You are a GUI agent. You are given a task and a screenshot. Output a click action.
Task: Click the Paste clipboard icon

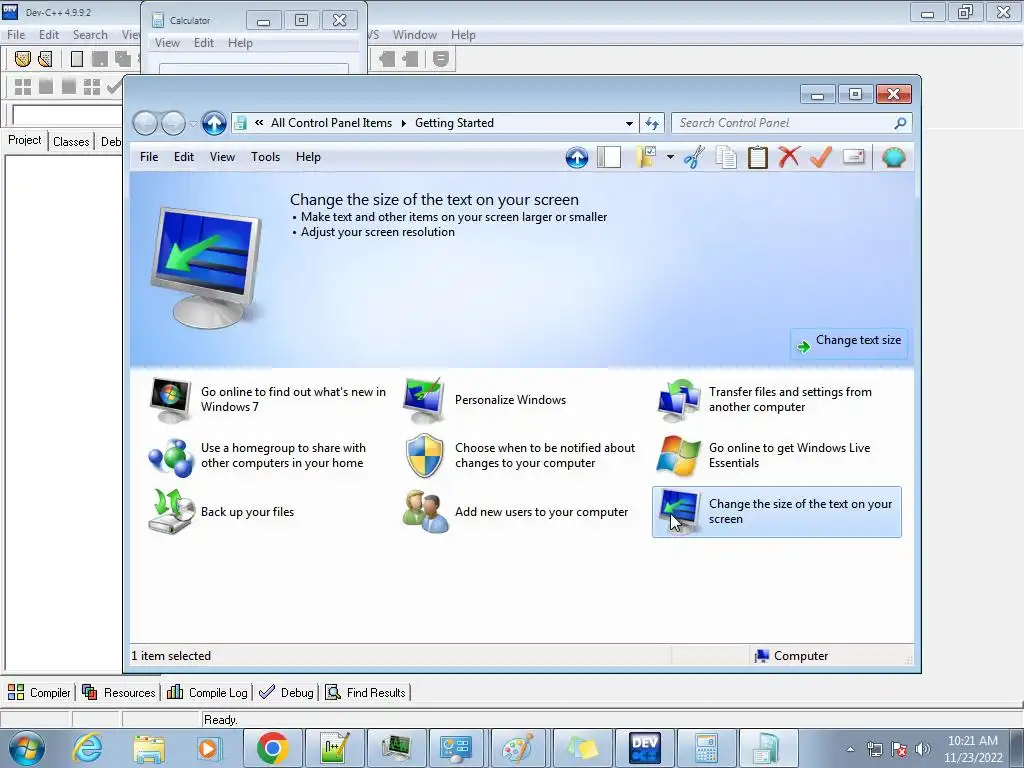pyautogui.click(x=758, y=157)
